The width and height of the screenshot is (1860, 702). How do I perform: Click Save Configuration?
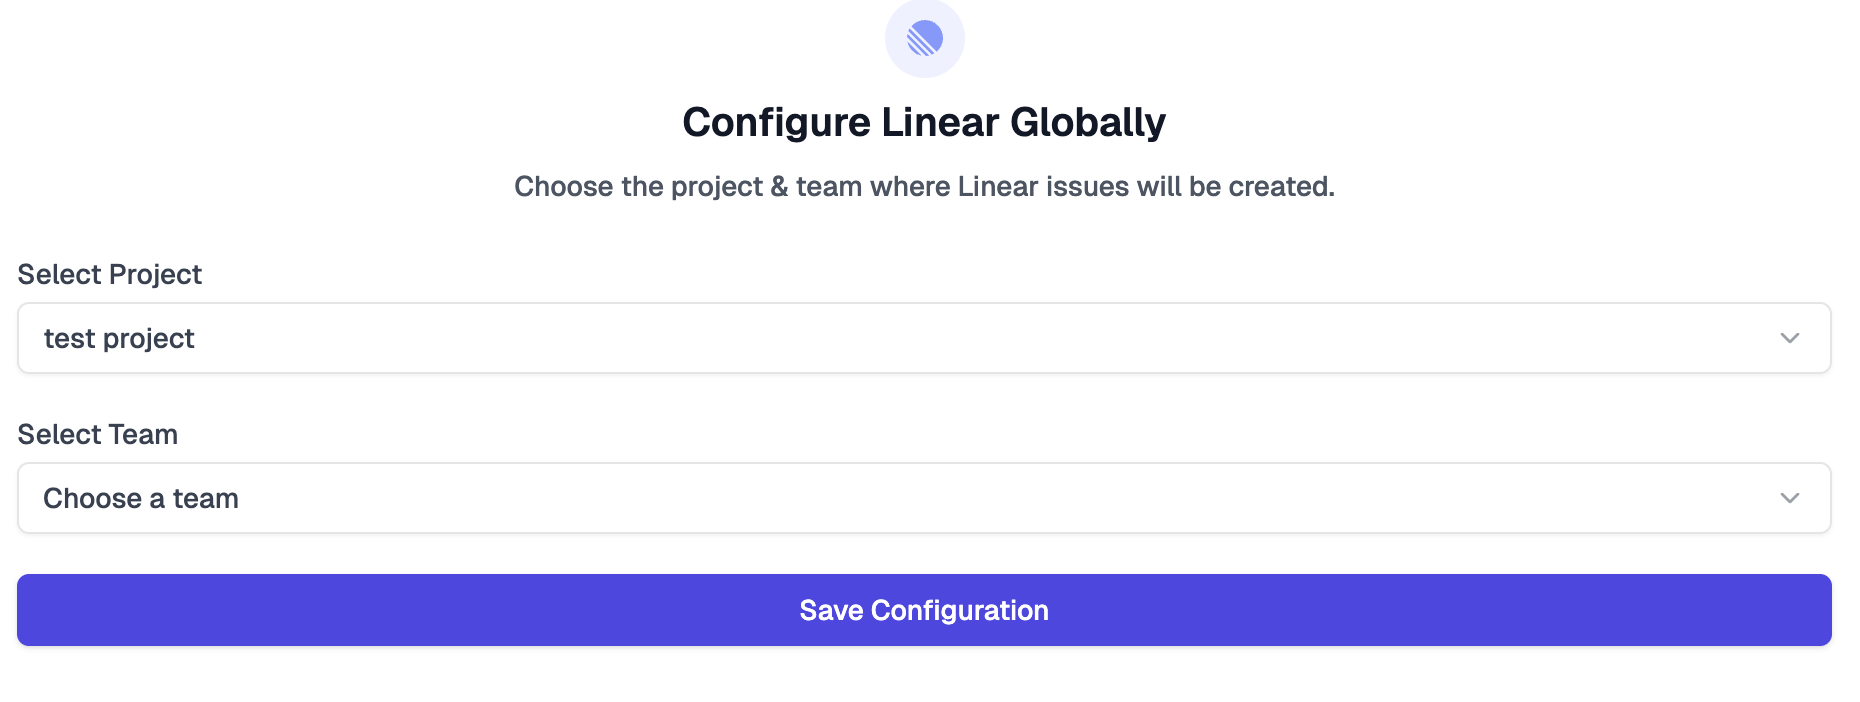coord(923,610)
